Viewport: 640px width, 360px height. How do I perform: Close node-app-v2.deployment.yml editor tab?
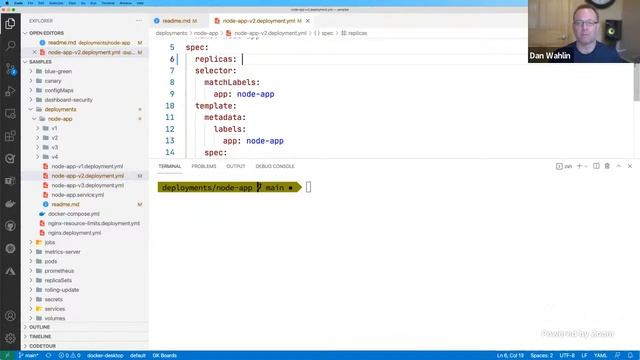[308, 21]
